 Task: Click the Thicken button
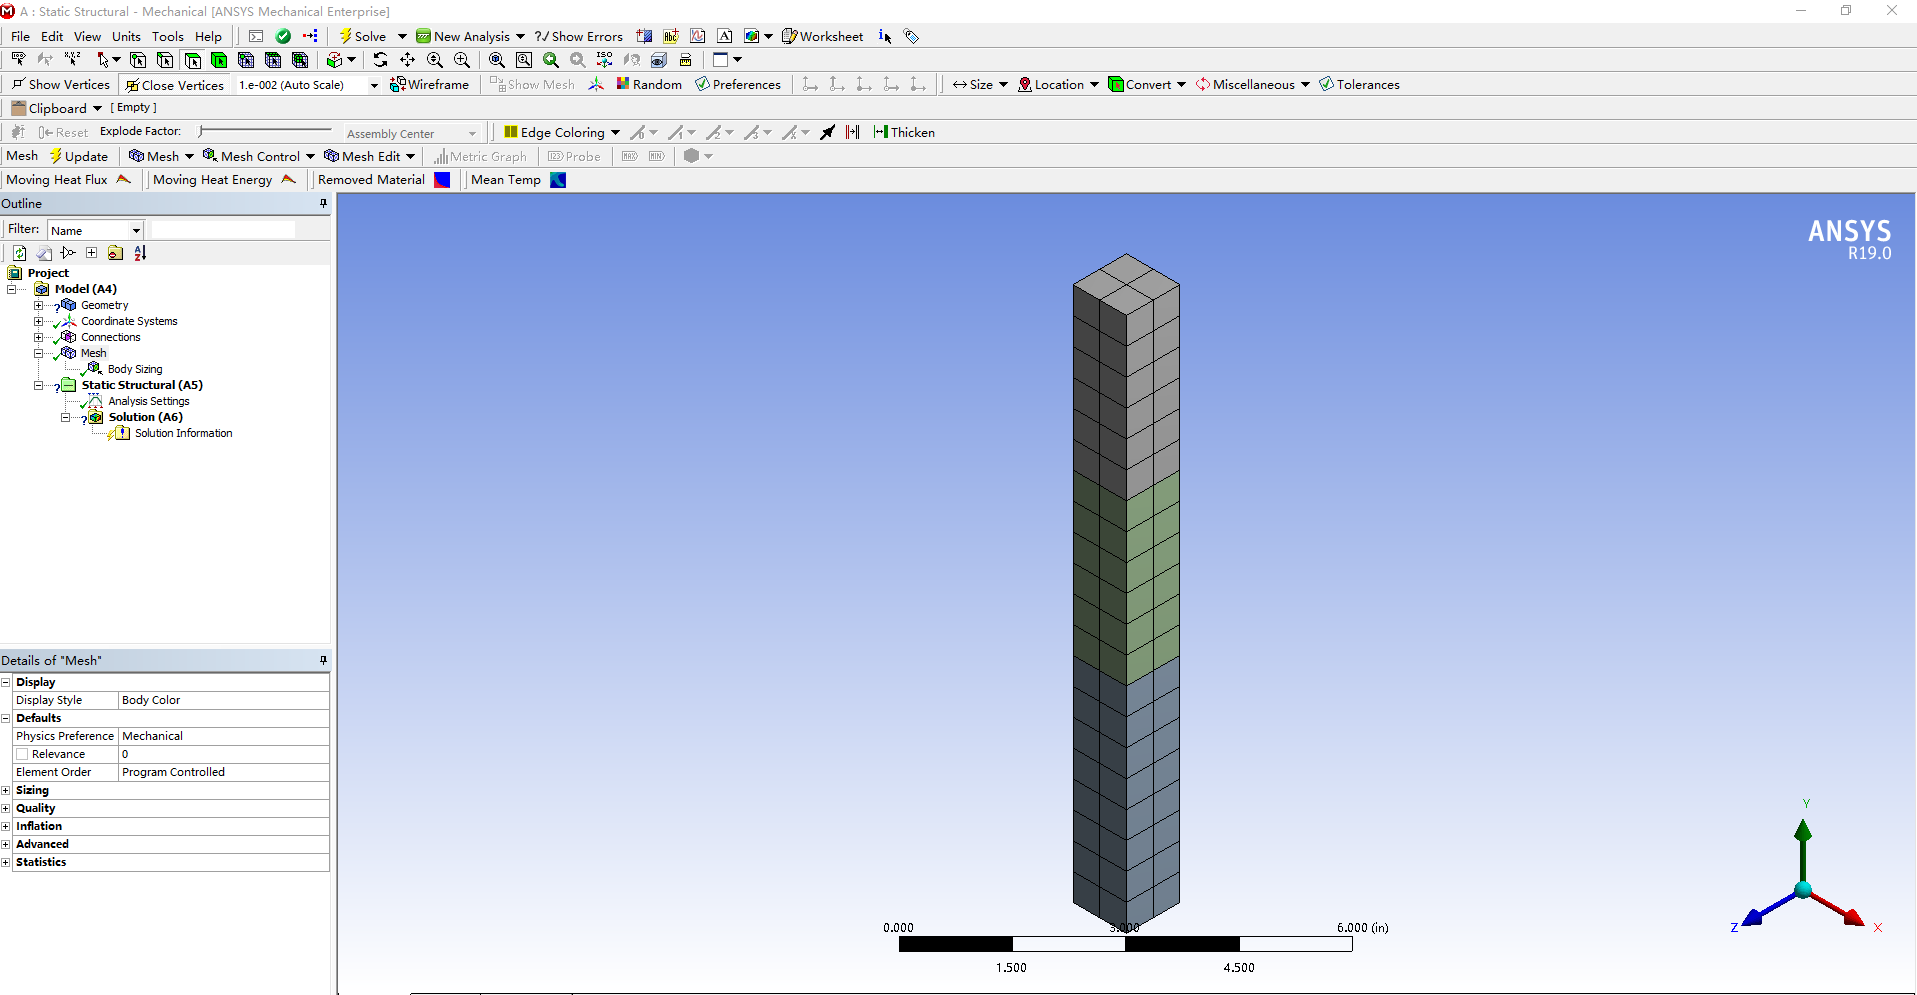coord(904,132)
